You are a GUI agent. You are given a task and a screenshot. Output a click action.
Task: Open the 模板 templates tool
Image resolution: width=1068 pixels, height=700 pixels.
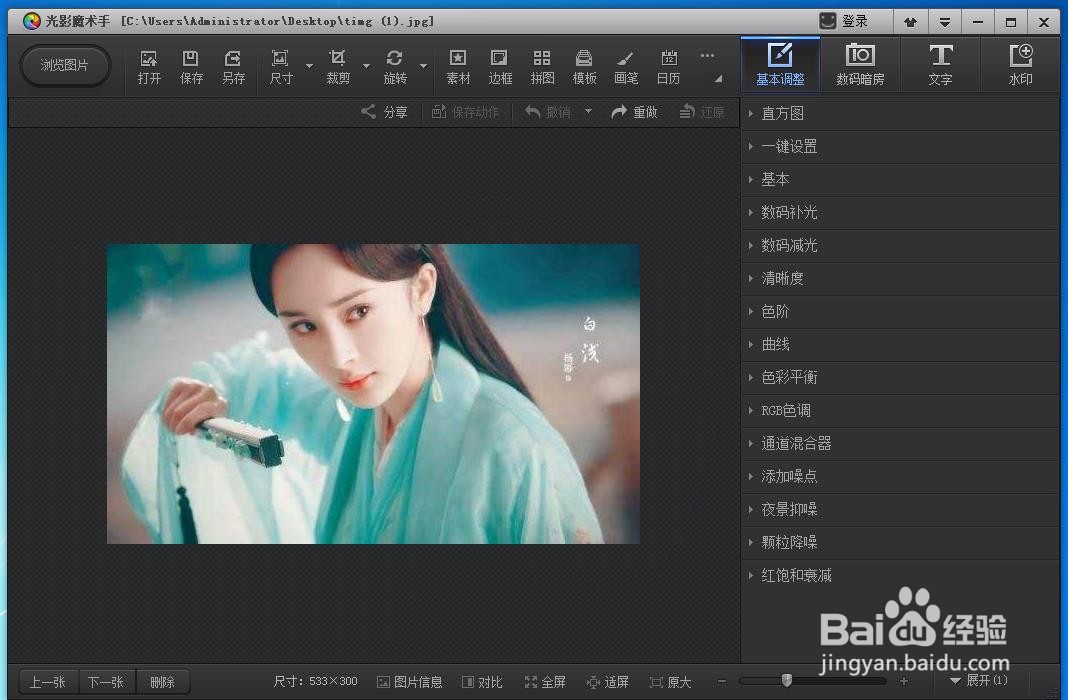pos(584,67)
